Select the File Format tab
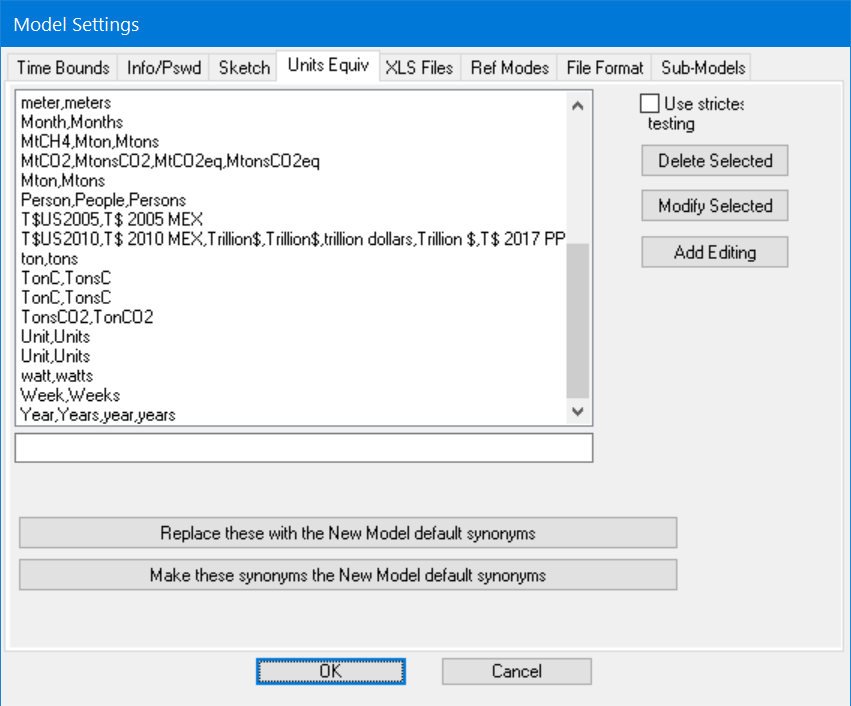 click(604, 67)
